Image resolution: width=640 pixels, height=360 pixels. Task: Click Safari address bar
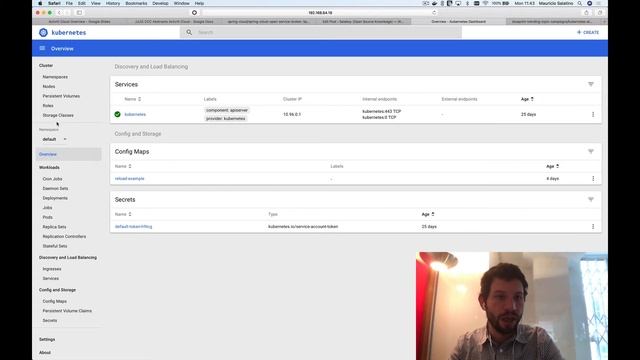[x=320, y=13]
